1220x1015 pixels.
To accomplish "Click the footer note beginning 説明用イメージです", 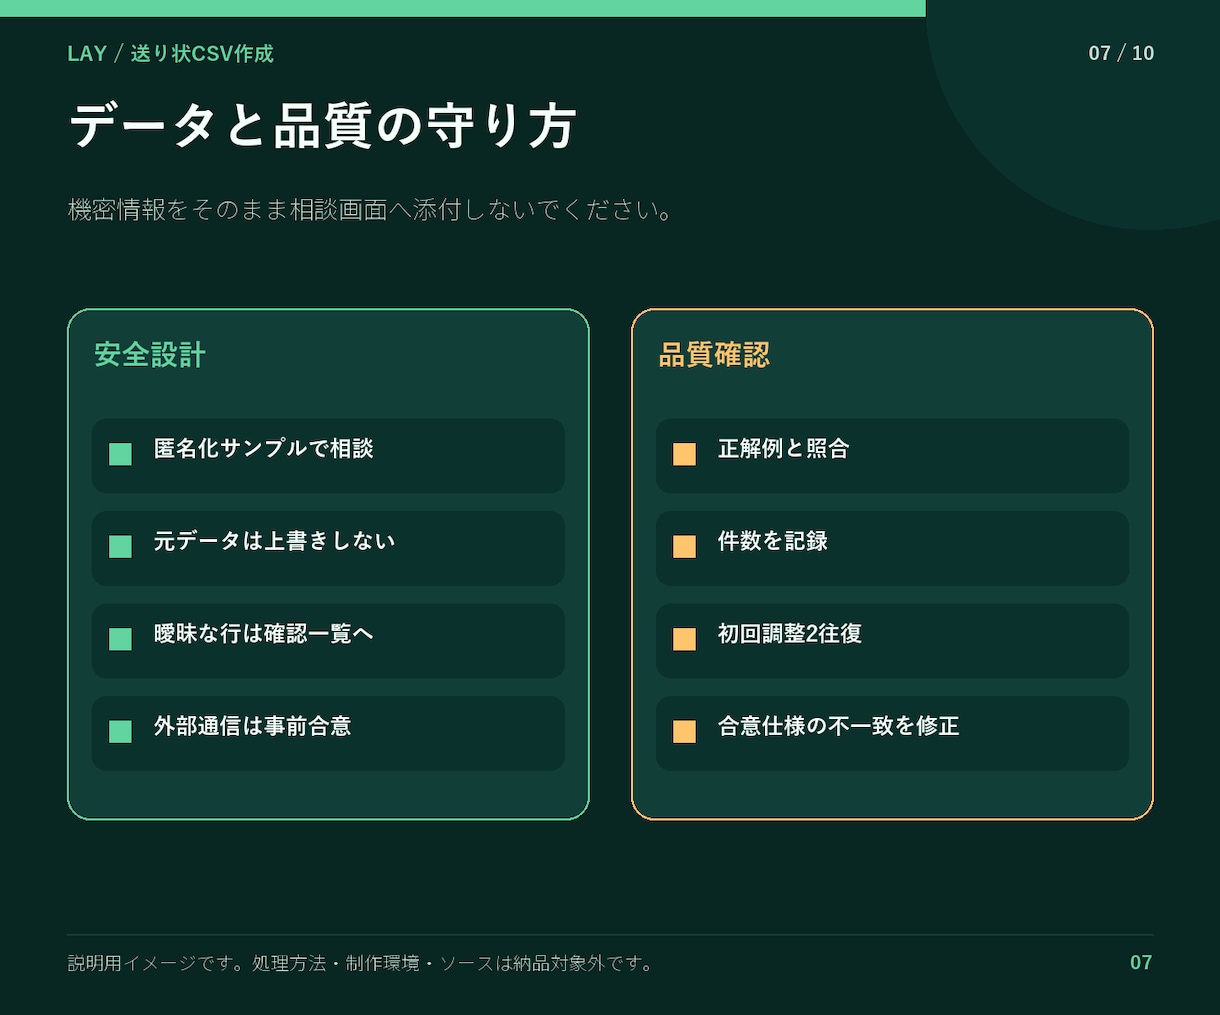I will point(362,964).
